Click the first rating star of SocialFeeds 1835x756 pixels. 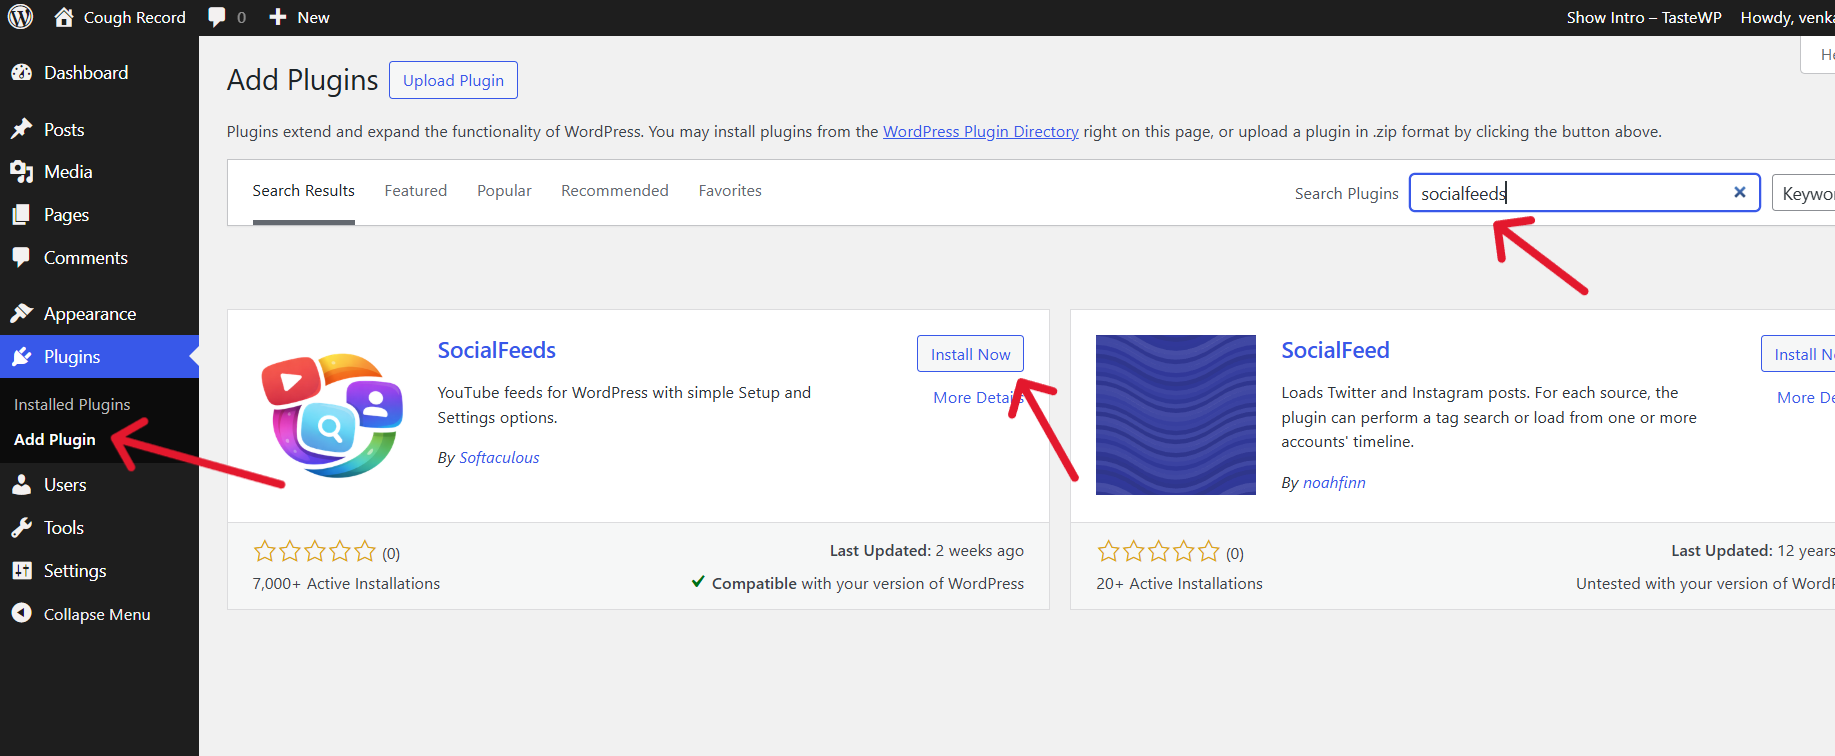[264, 551]
